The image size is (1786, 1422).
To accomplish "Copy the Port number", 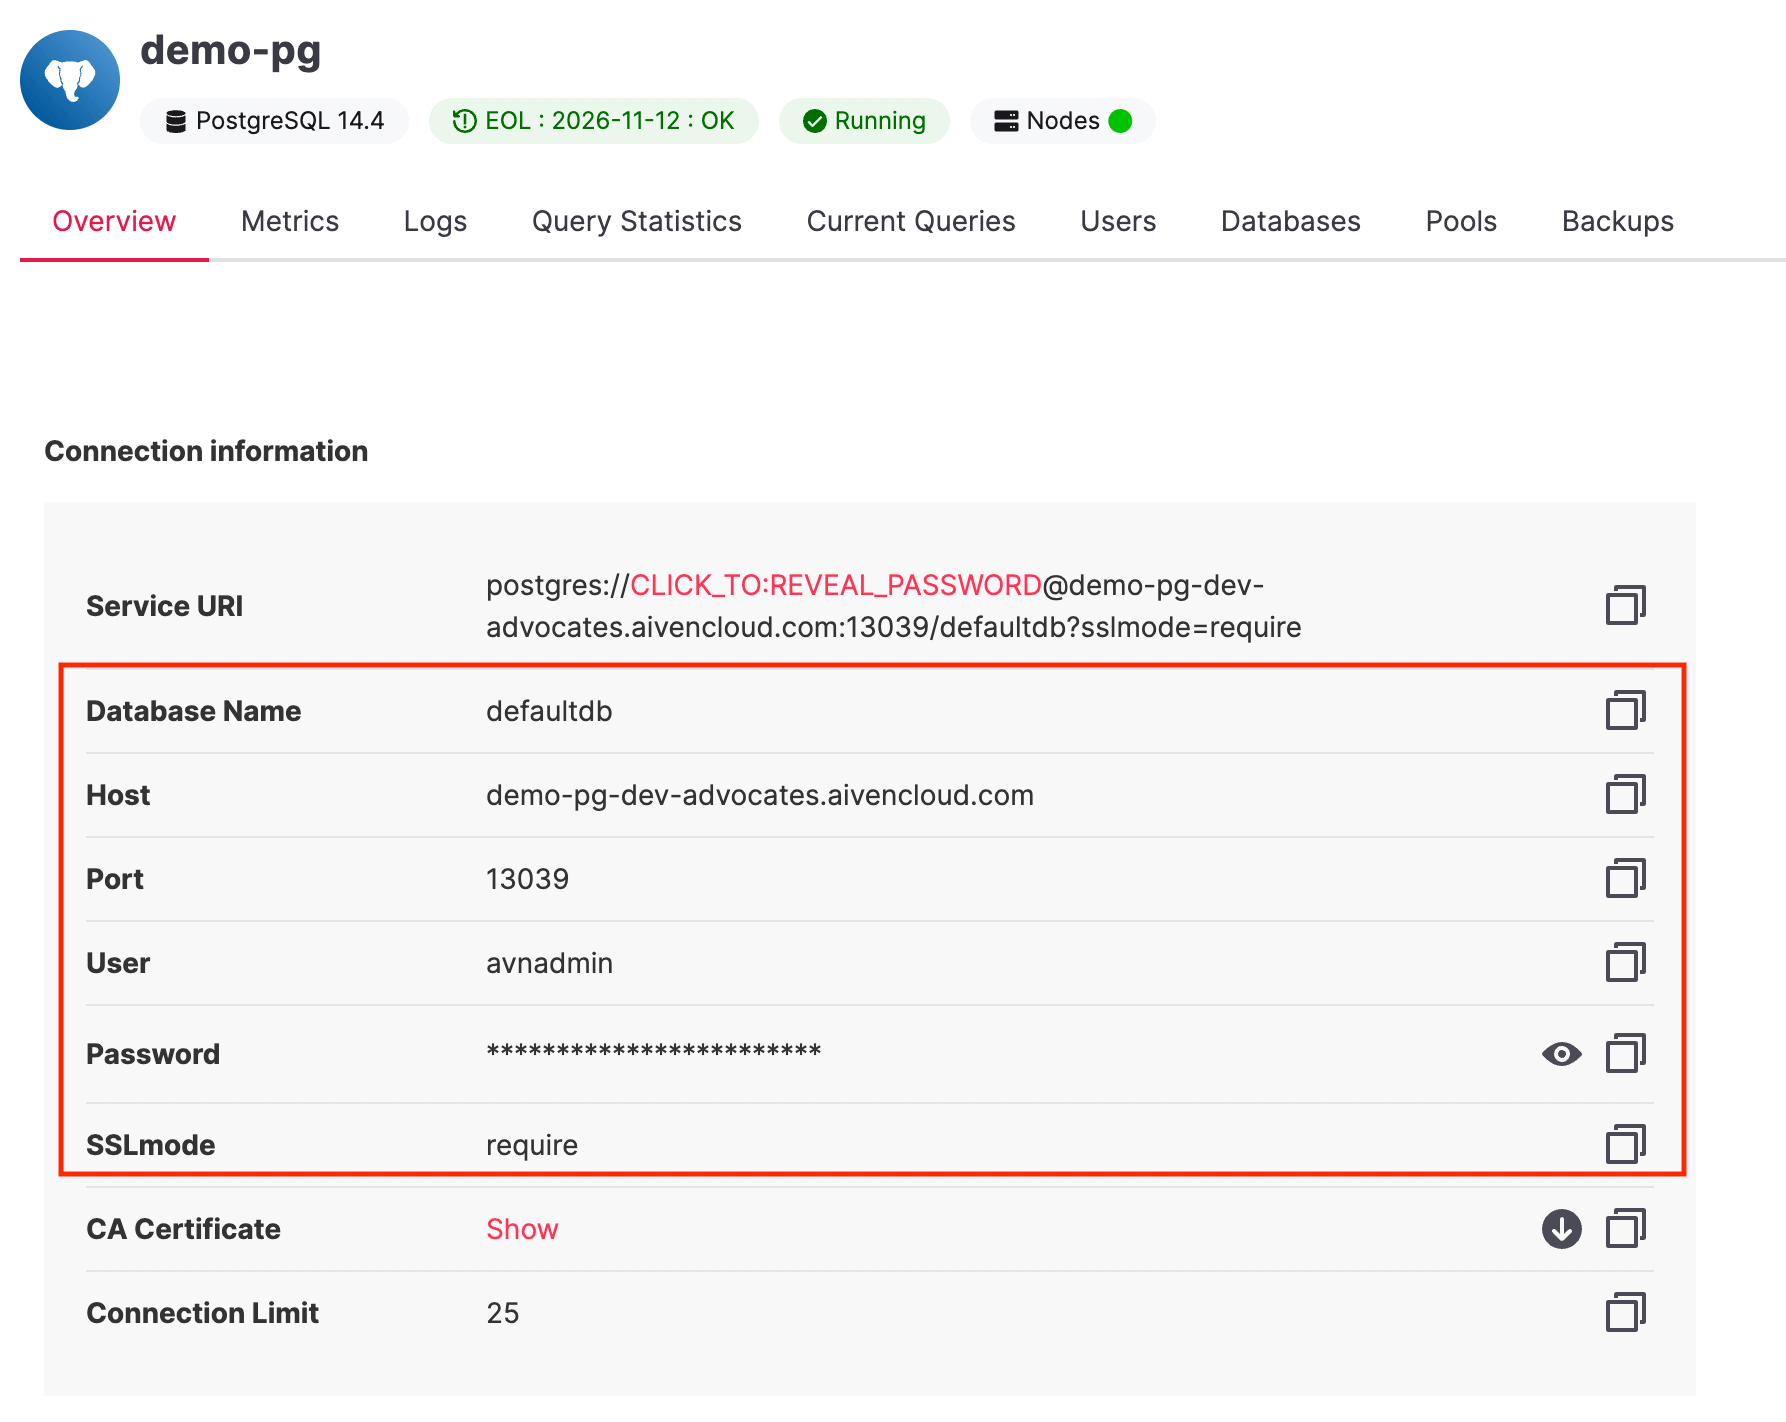I will pyautogui.click(x=1625, y=878).
